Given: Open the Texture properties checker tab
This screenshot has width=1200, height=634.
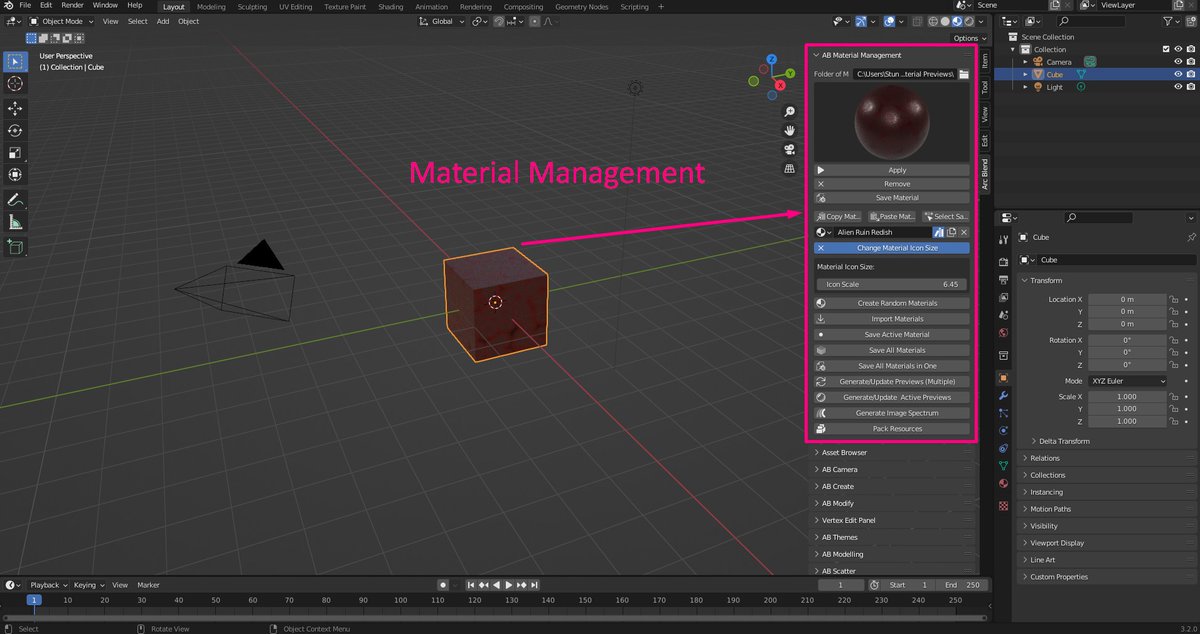Looking at the screenshot, I should 1004,506.
